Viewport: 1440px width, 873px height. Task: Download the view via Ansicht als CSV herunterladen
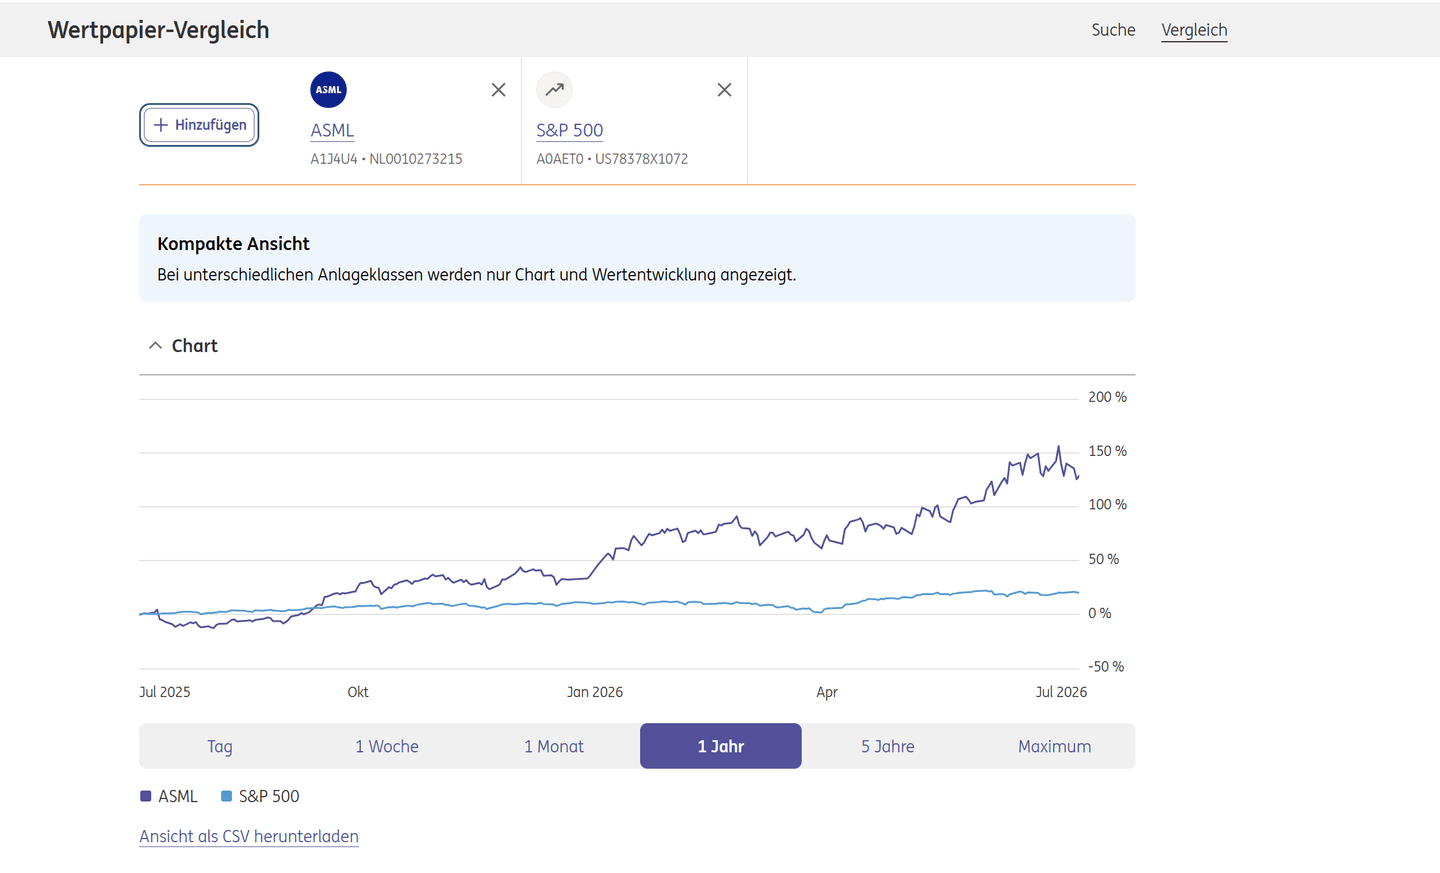[x=249, y=836]
